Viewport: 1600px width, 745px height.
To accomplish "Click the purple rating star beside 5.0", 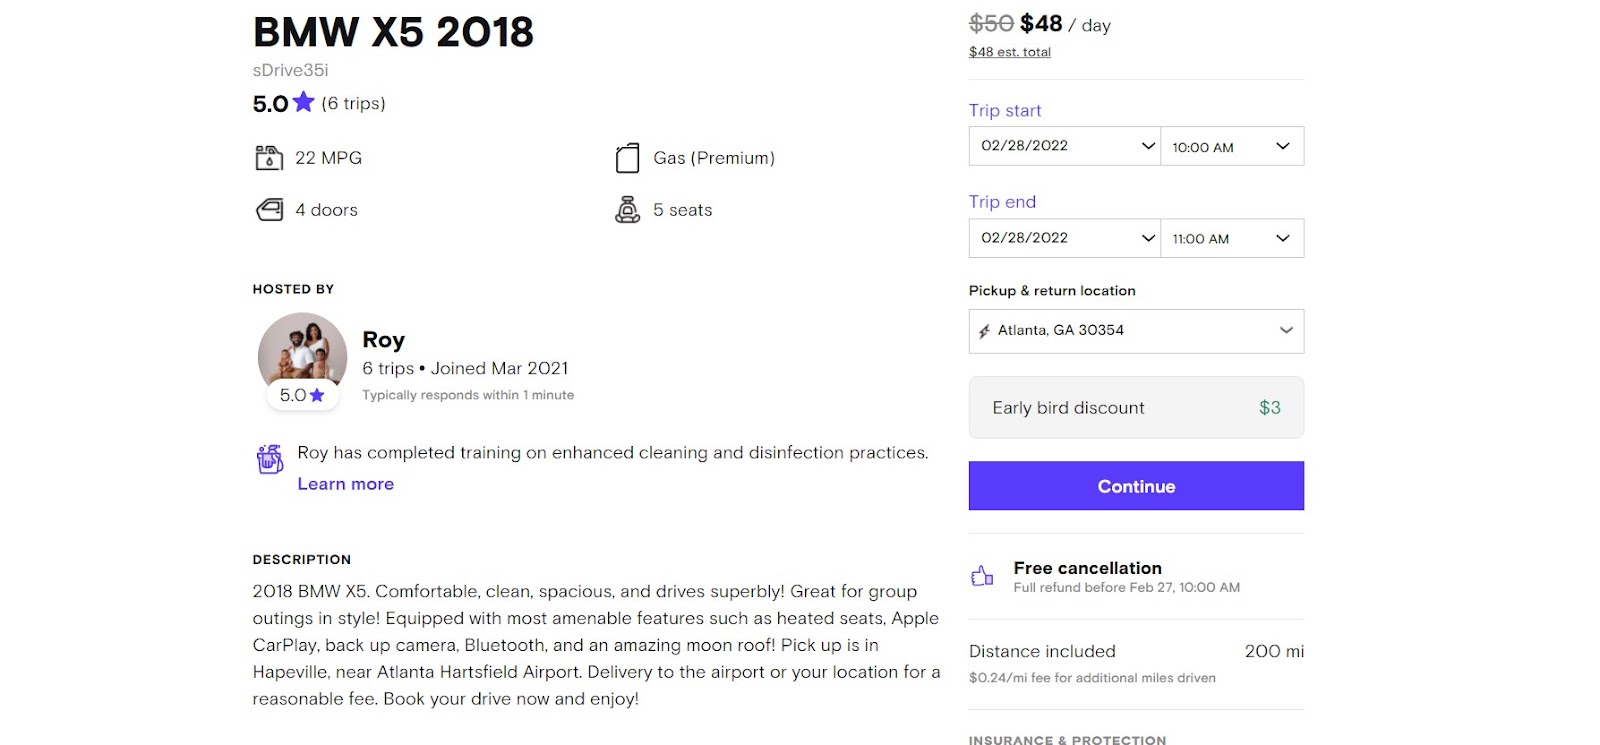I will [304, 102].
